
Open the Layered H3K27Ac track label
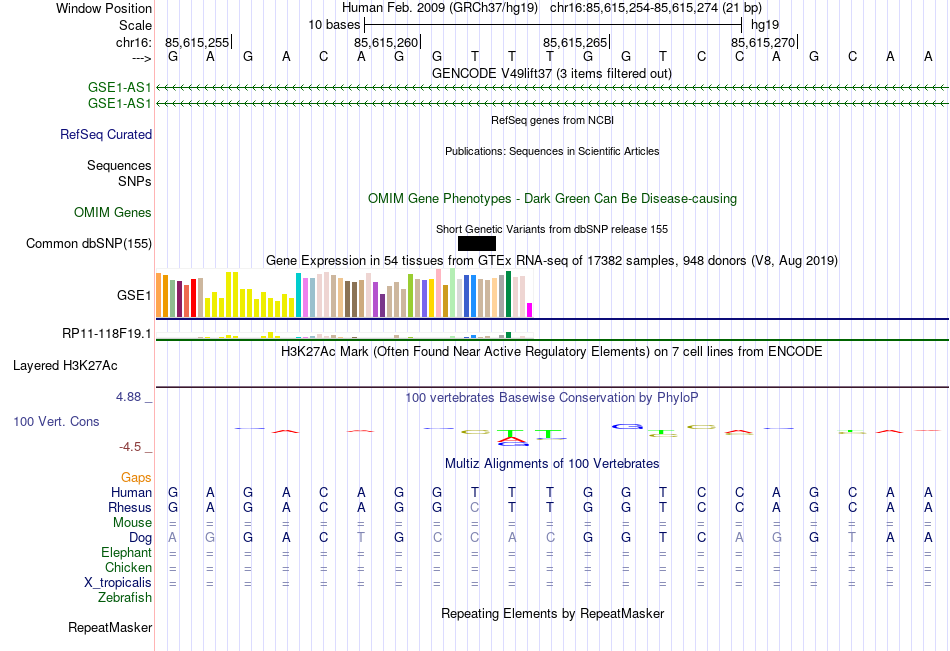click(x=65, y=366)
